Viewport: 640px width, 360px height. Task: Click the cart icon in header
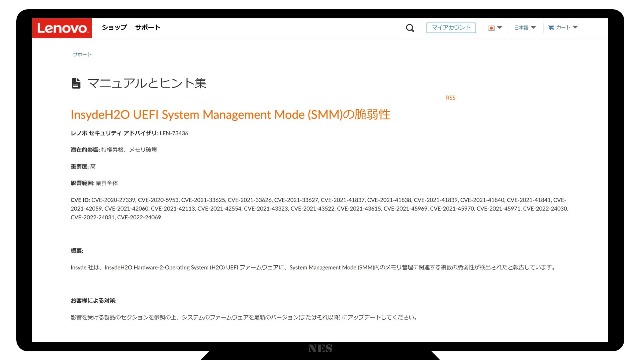pyautogui.click(x=551, y=27)
